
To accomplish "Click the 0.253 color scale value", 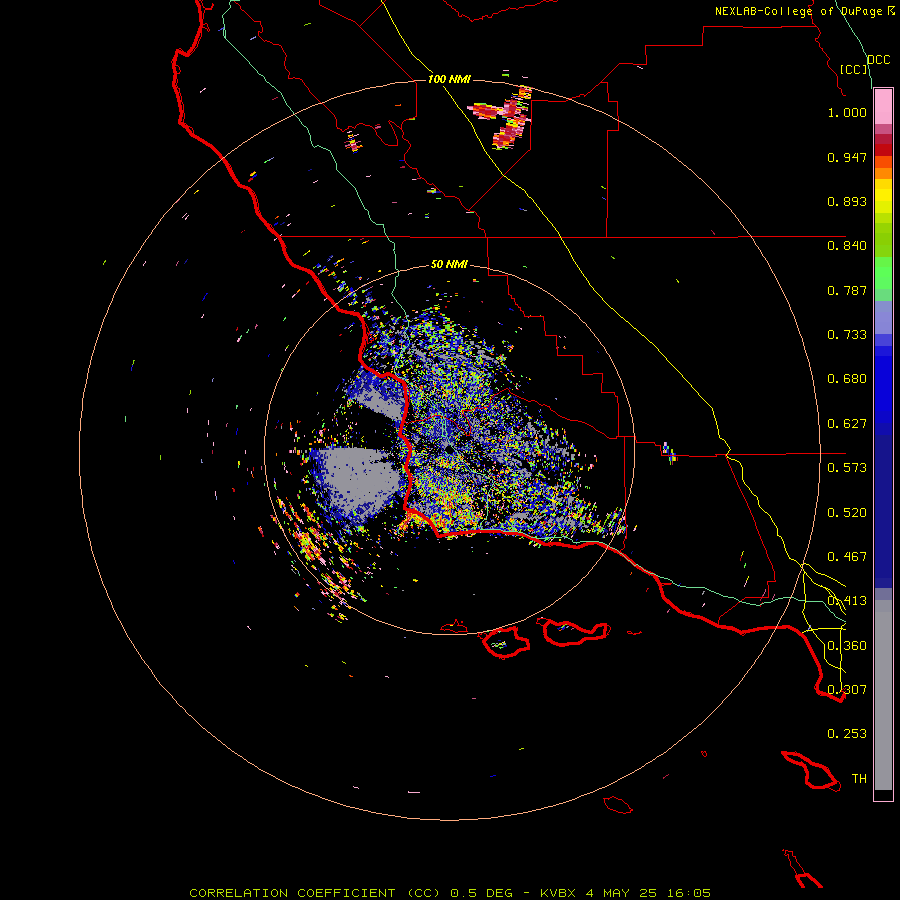I will pos(847,734).
